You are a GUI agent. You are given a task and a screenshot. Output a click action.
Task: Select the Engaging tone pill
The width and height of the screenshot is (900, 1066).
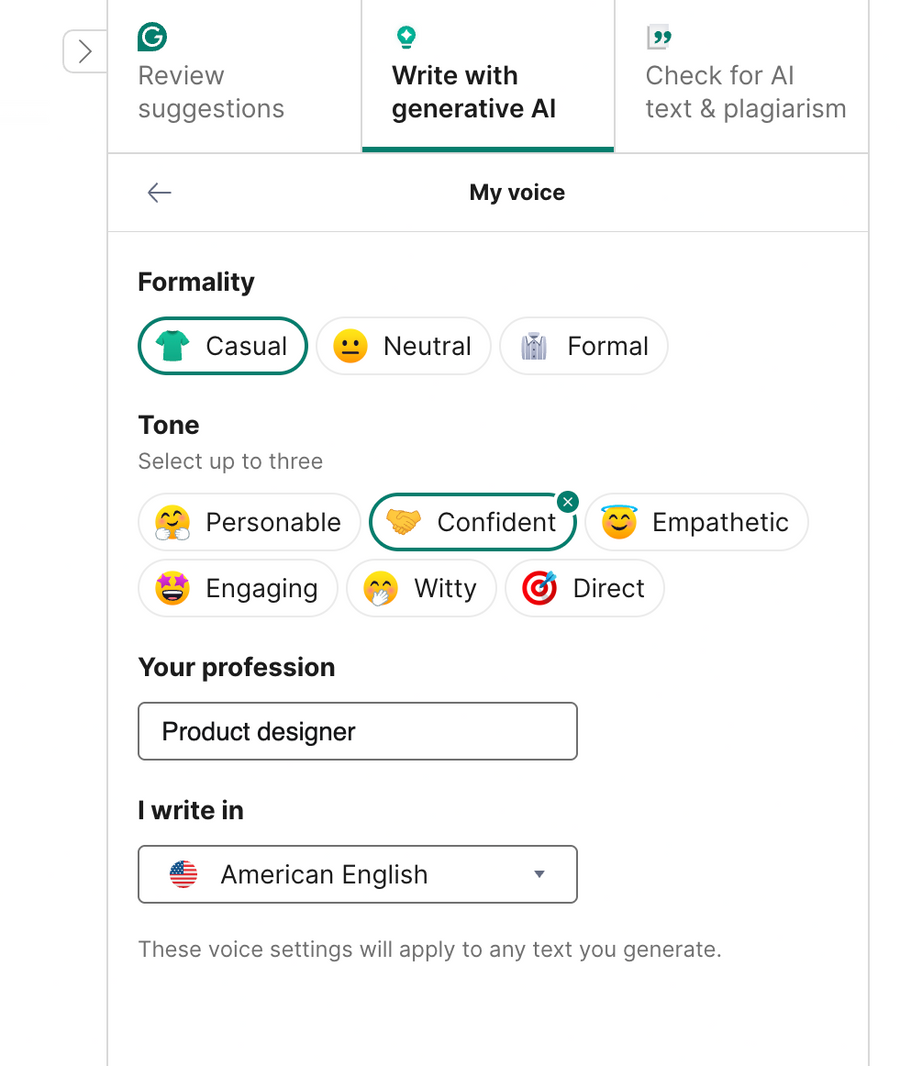(237, 588)
